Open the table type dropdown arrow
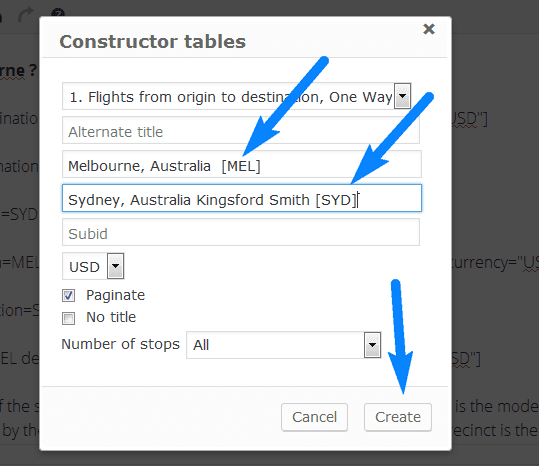The width and height of the screenshot is (539, 466). [x=402, y=96]
